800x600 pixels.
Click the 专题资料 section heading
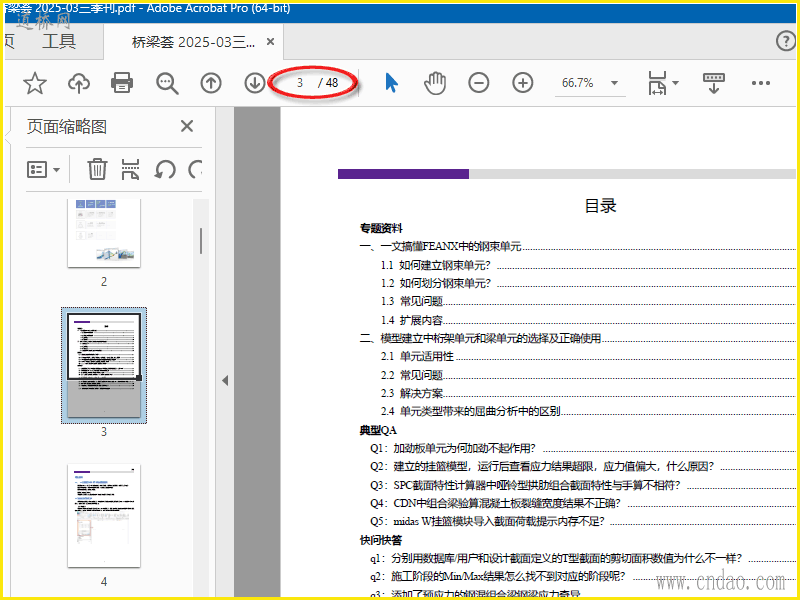coord(381,228)
